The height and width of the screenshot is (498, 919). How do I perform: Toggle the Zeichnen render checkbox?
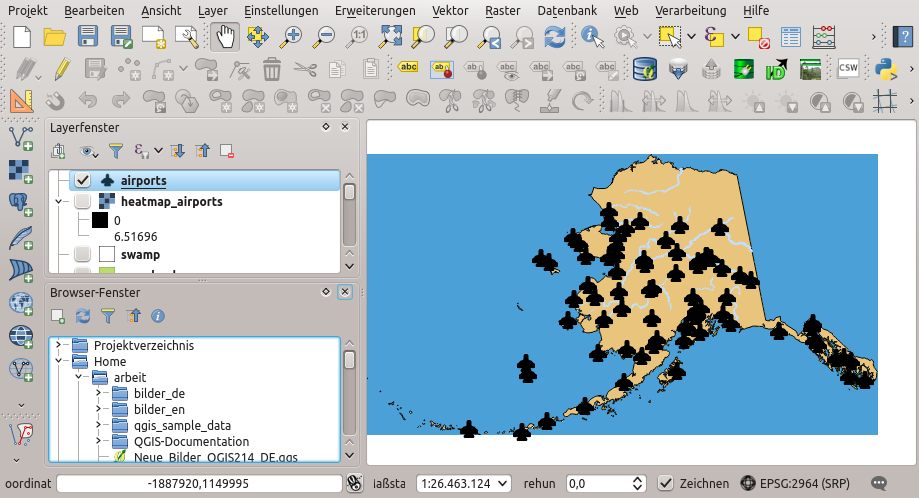point(666,483)
